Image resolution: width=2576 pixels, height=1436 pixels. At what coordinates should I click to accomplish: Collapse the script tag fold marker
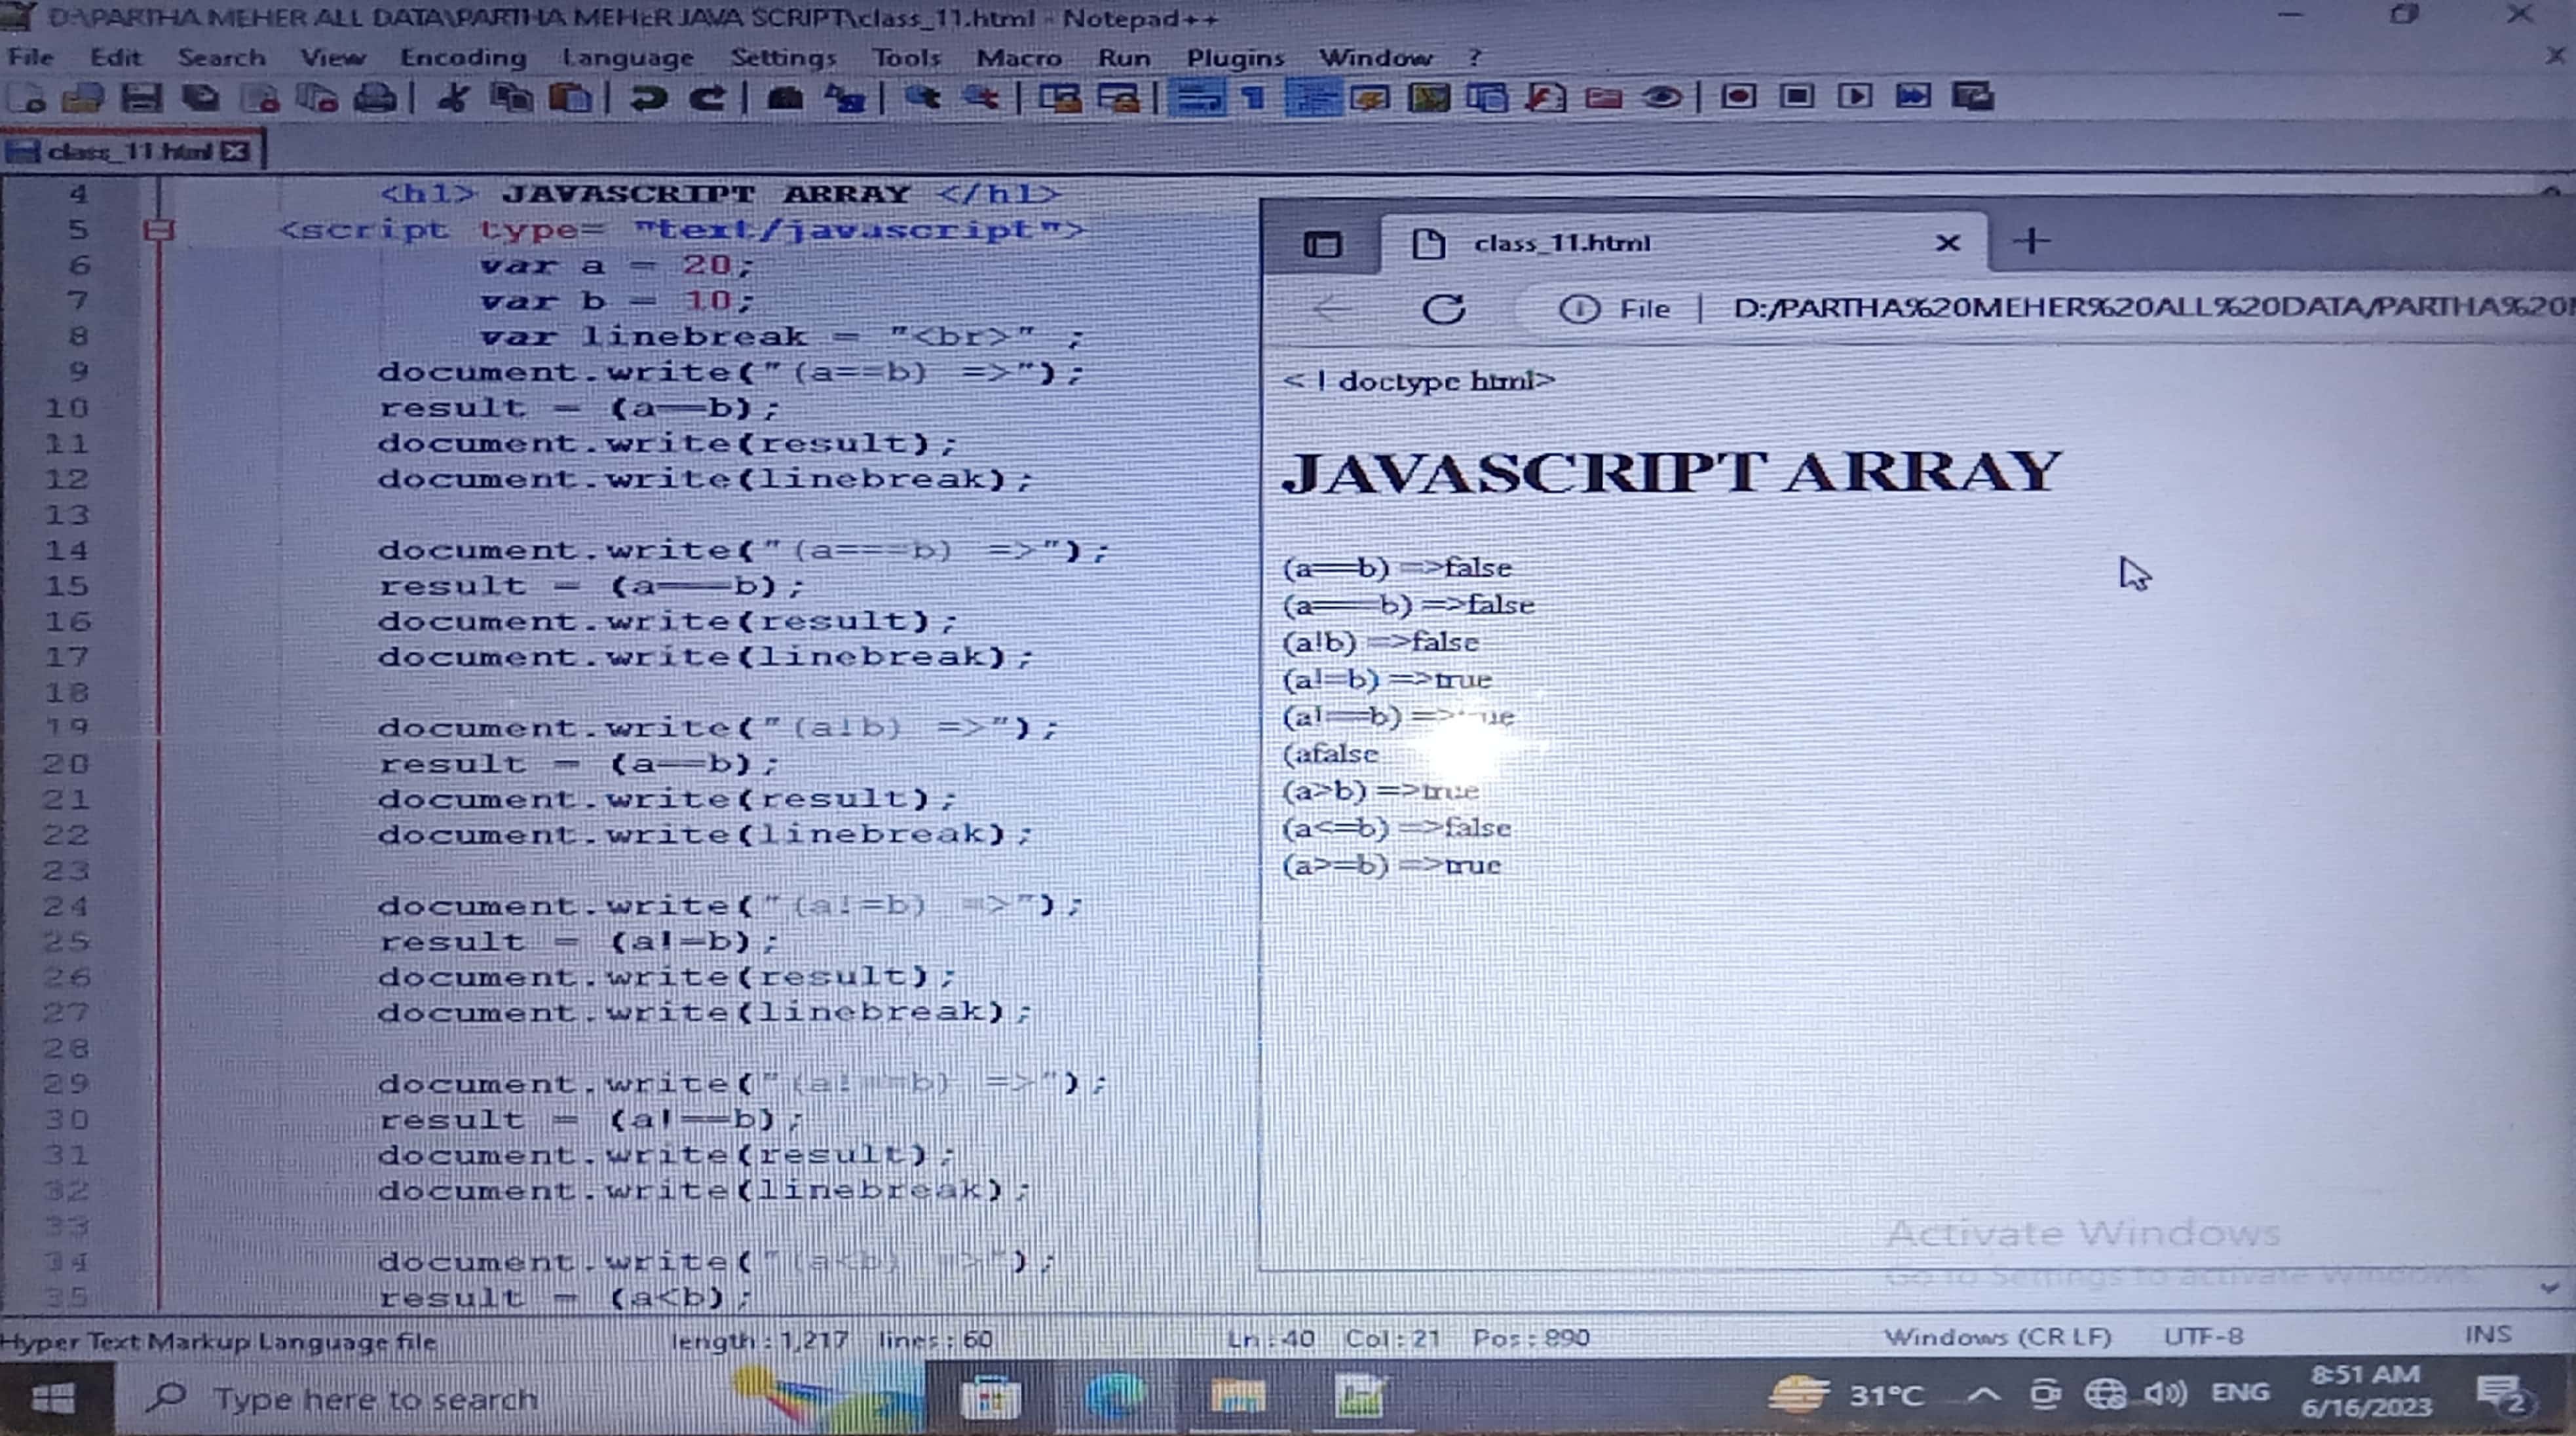(158, 231)
